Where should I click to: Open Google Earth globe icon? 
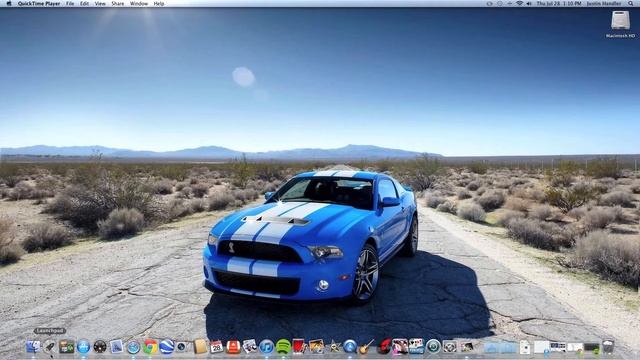click(167, 347)
